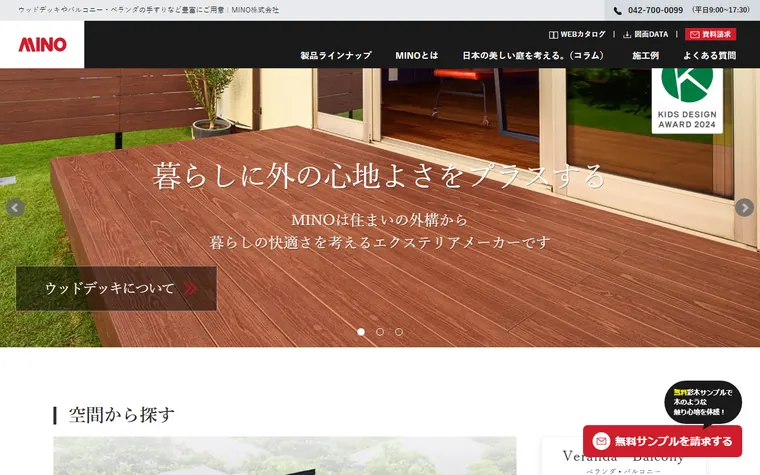Click the Kids Design Award 2024 badge
Image resolution: width=760 pixels, height=475 pixels.
(687, 100)
